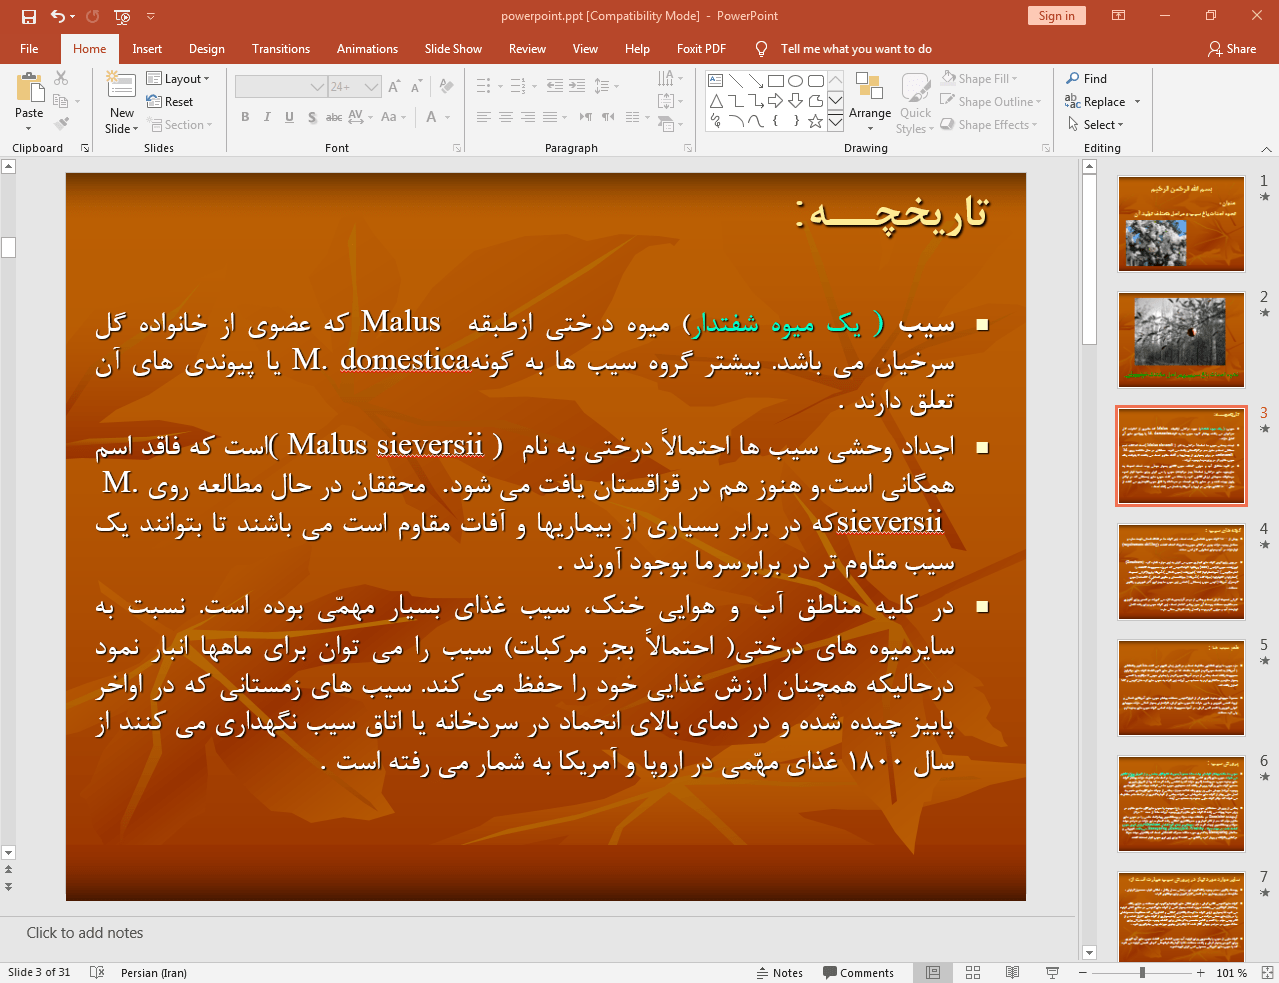This screenshot has width=1279, height=983.
Task: Click Tell me what you want to do
Action: (x=856, y=49)
